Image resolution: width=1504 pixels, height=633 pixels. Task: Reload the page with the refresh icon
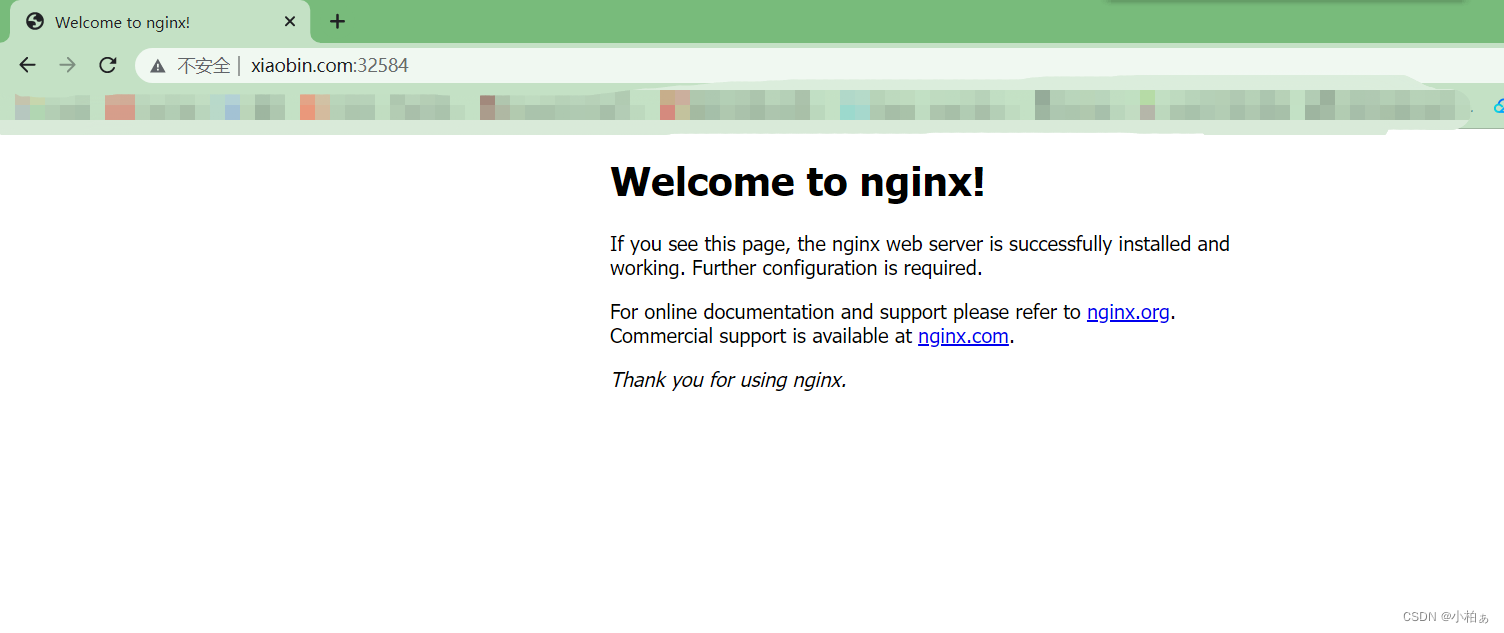point(108,65)
